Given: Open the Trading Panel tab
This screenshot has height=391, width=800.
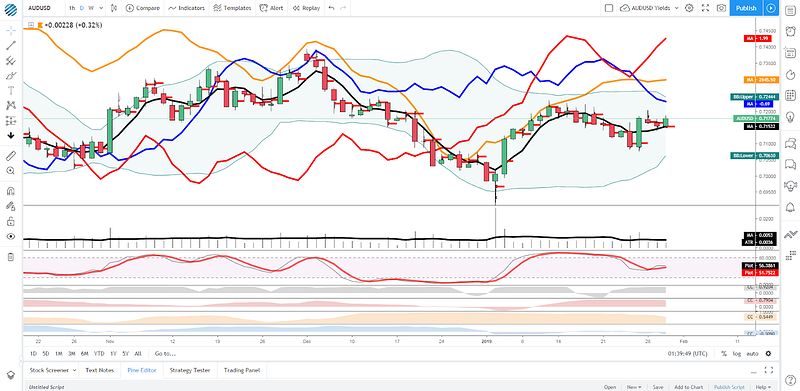Looking at the screenshot, I should point(242,370).
